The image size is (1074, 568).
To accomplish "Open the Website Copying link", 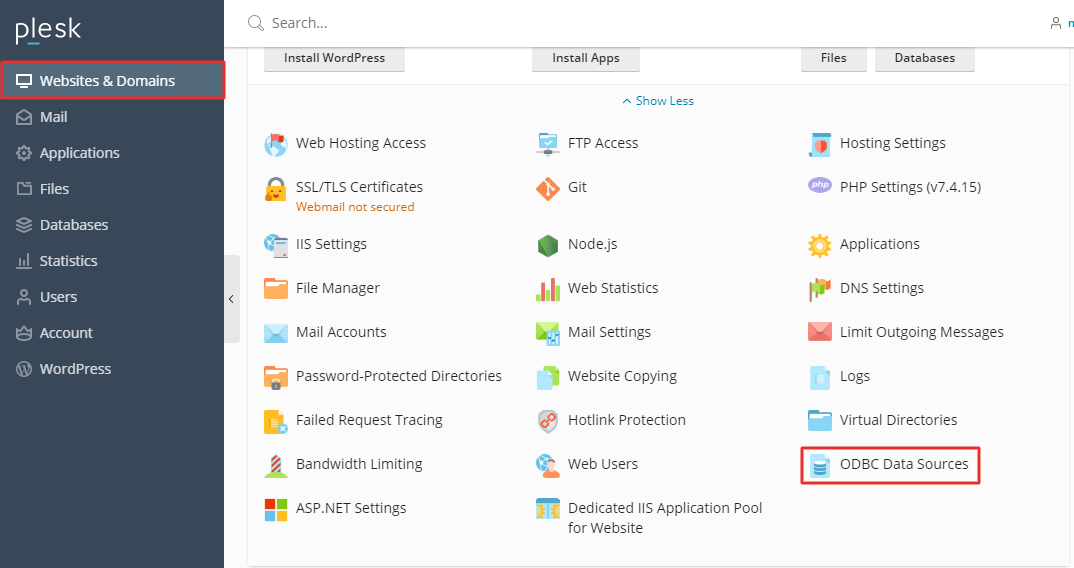I will (622, 376).
